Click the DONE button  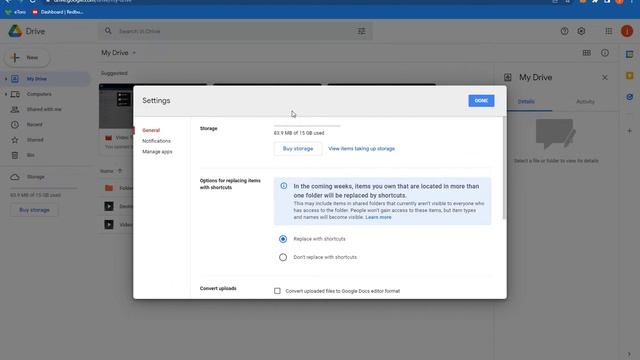click(x=481, y=101)
